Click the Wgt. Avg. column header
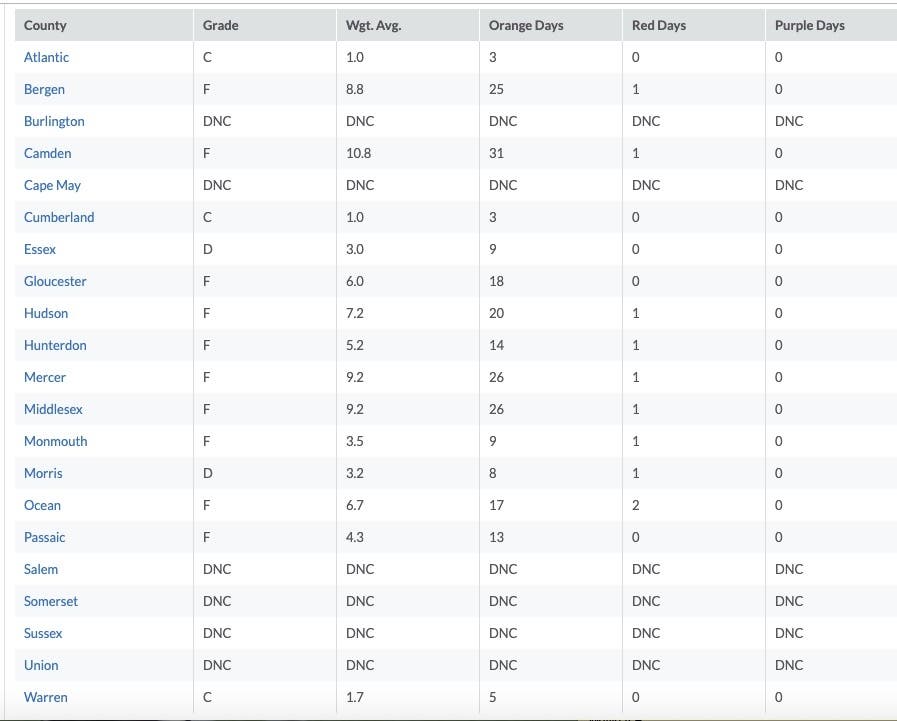The height and width of the screenshot is (721, 897). 373,25
